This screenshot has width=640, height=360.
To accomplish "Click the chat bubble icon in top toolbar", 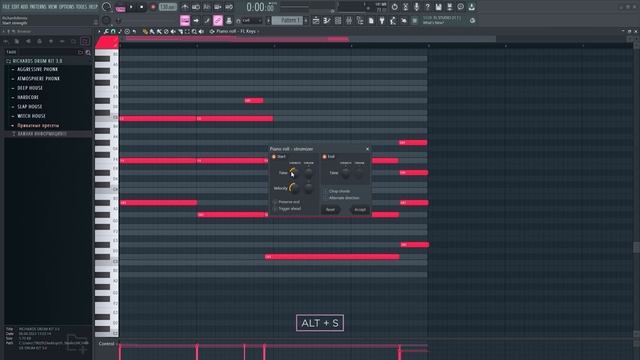I will tap(460, 7).
